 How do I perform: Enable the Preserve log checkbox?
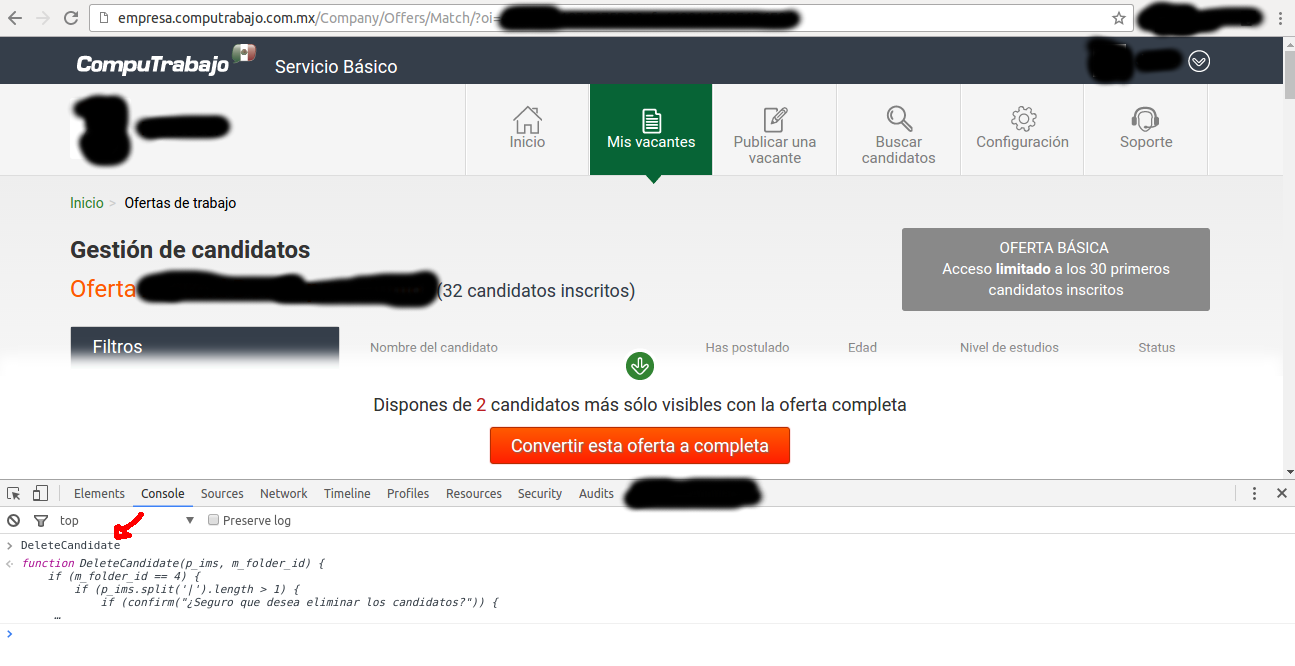coord(213,520)
